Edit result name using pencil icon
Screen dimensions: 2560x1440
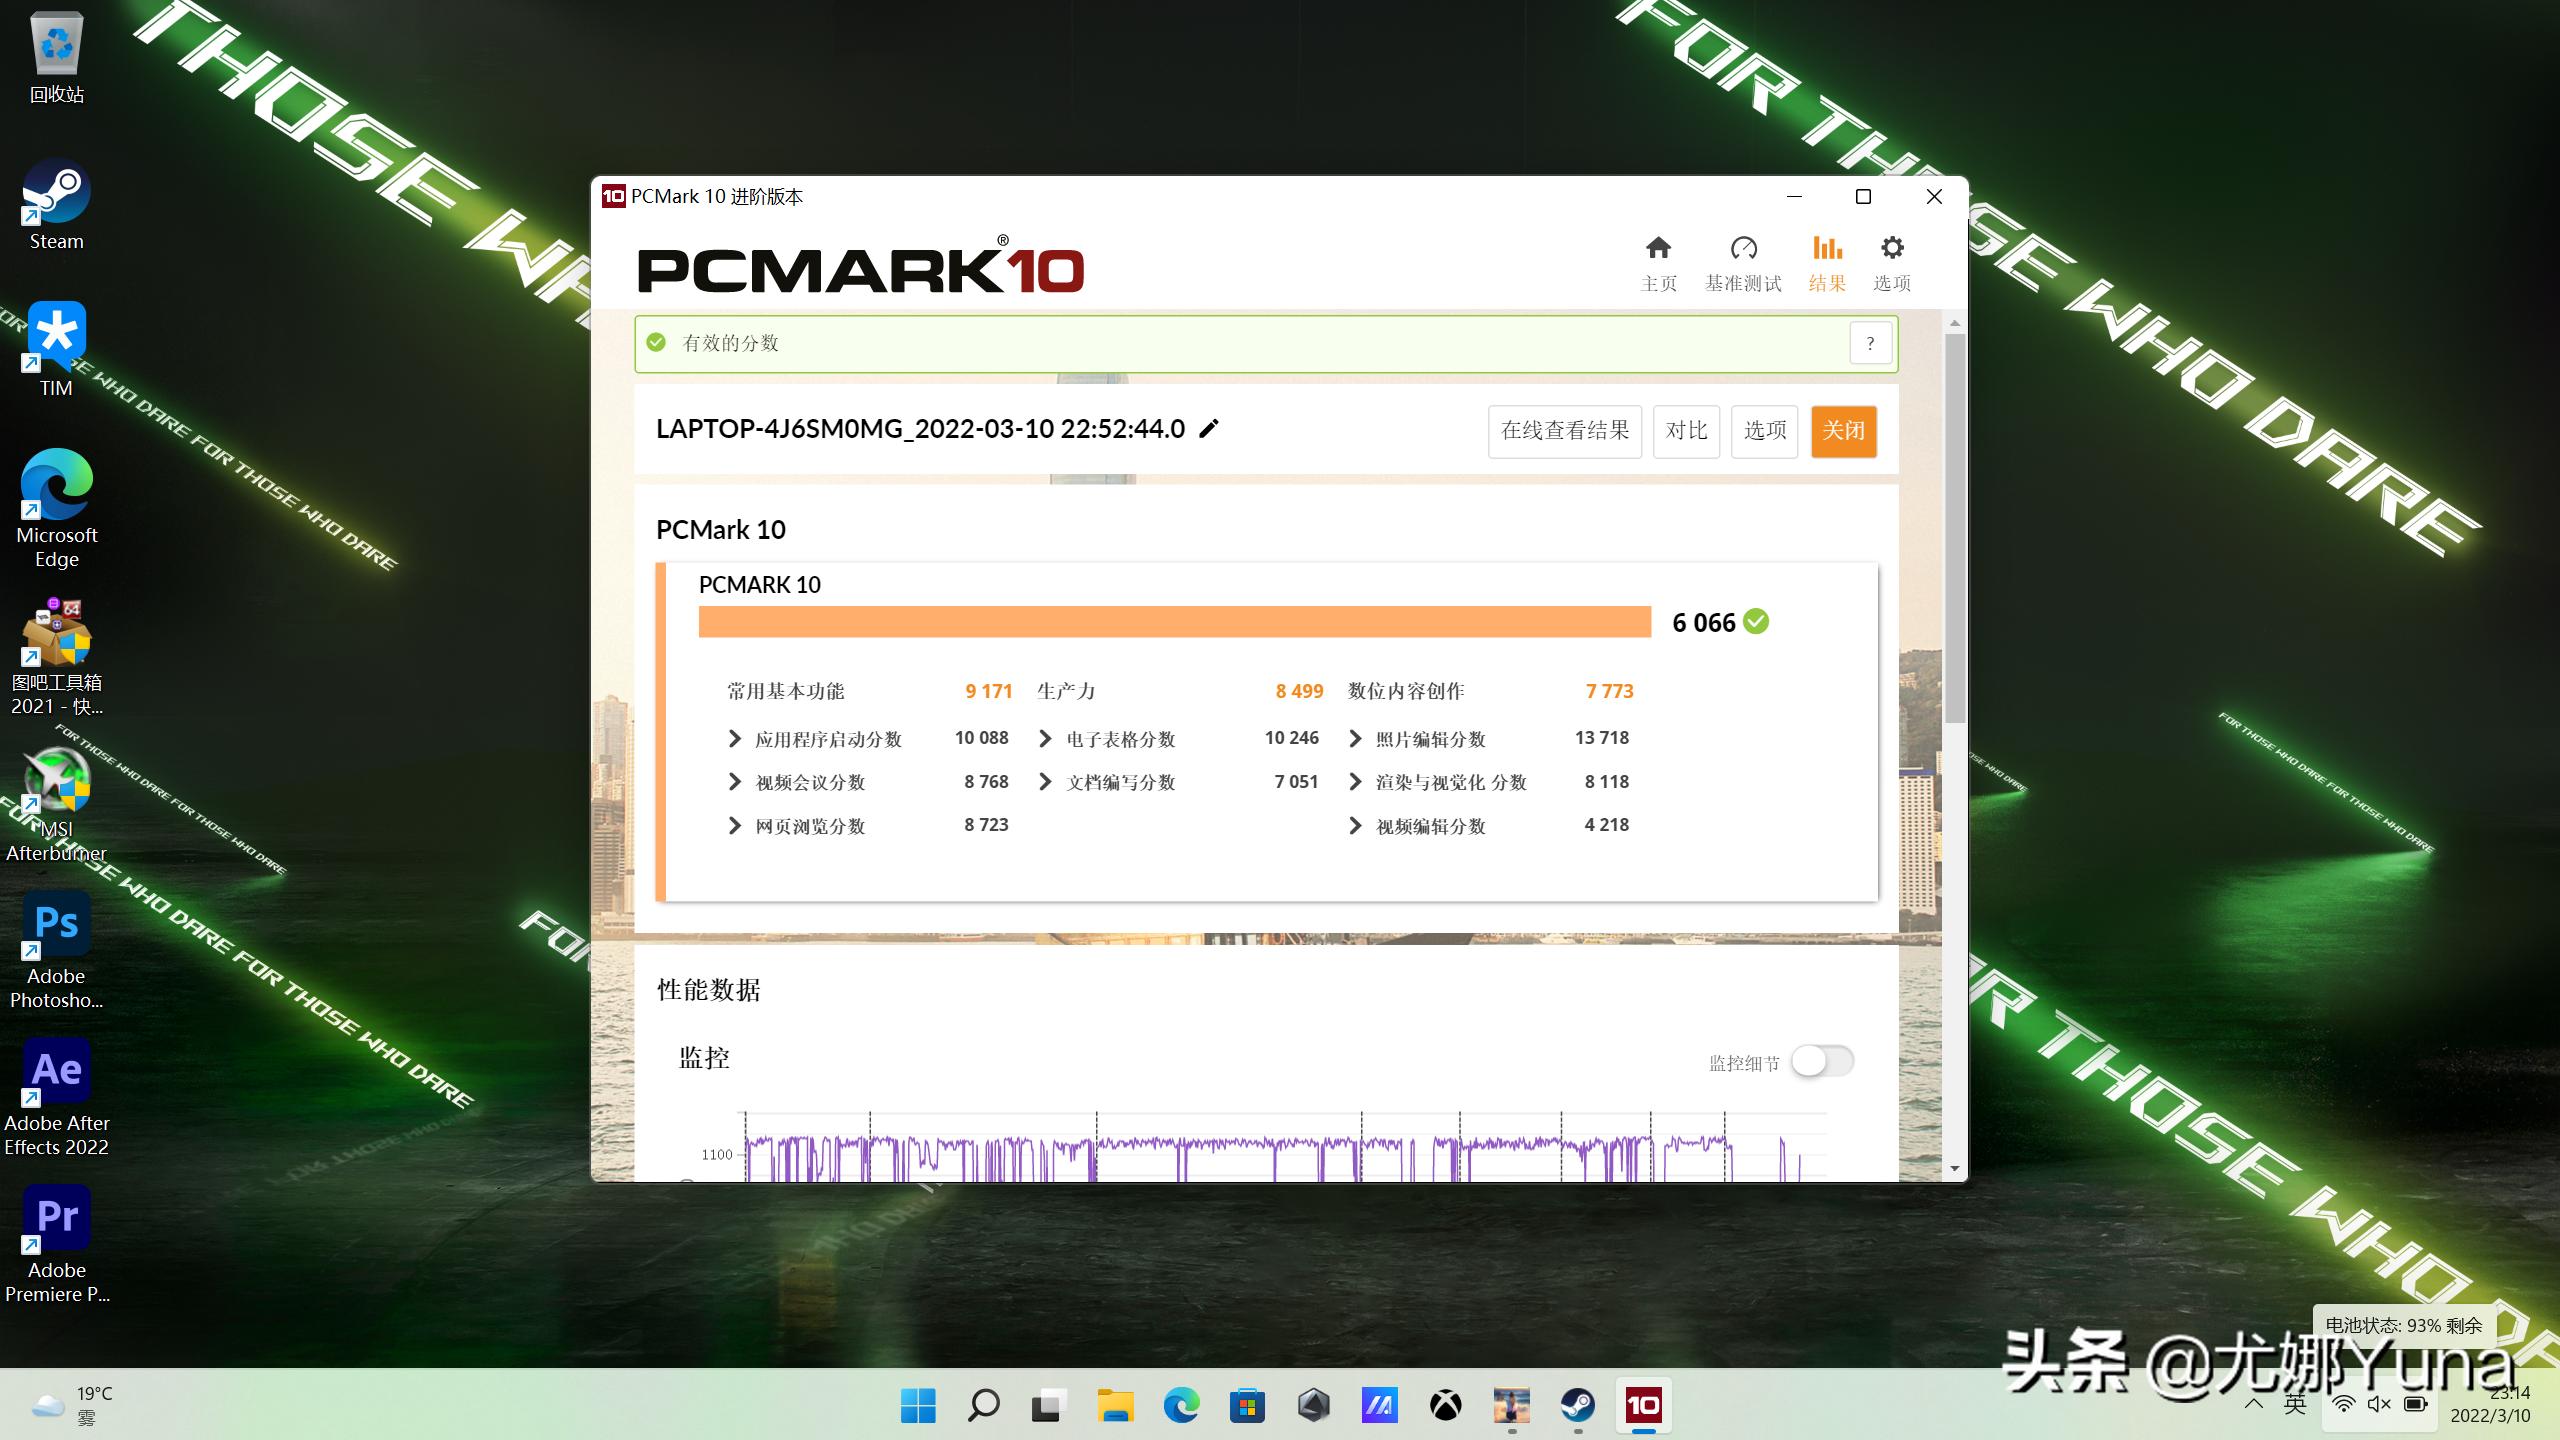(x=1210, y=429)
